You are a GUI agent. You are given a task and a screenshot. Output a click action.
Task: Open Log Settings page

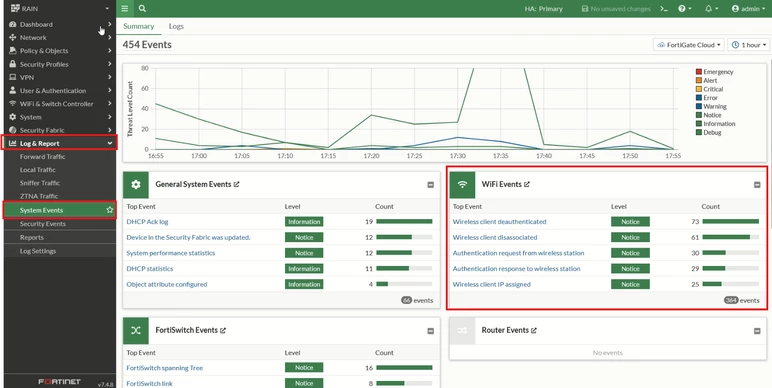click(x=38, y=251)
